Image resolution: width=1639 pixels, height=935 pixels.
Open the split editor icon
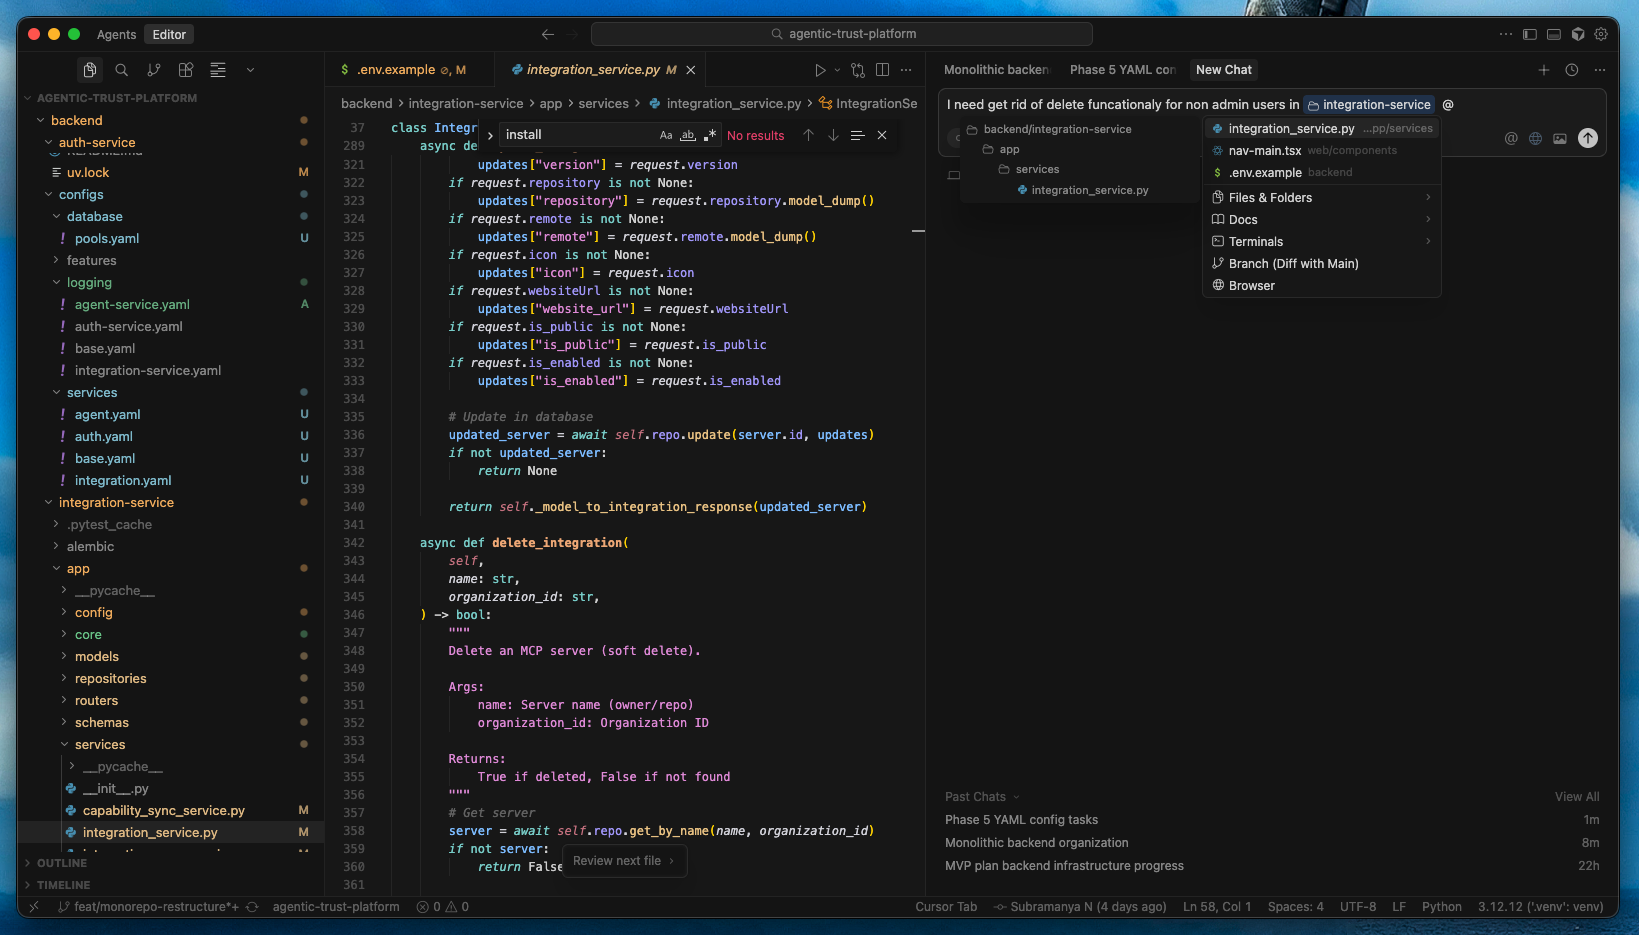tap(882, 70)
